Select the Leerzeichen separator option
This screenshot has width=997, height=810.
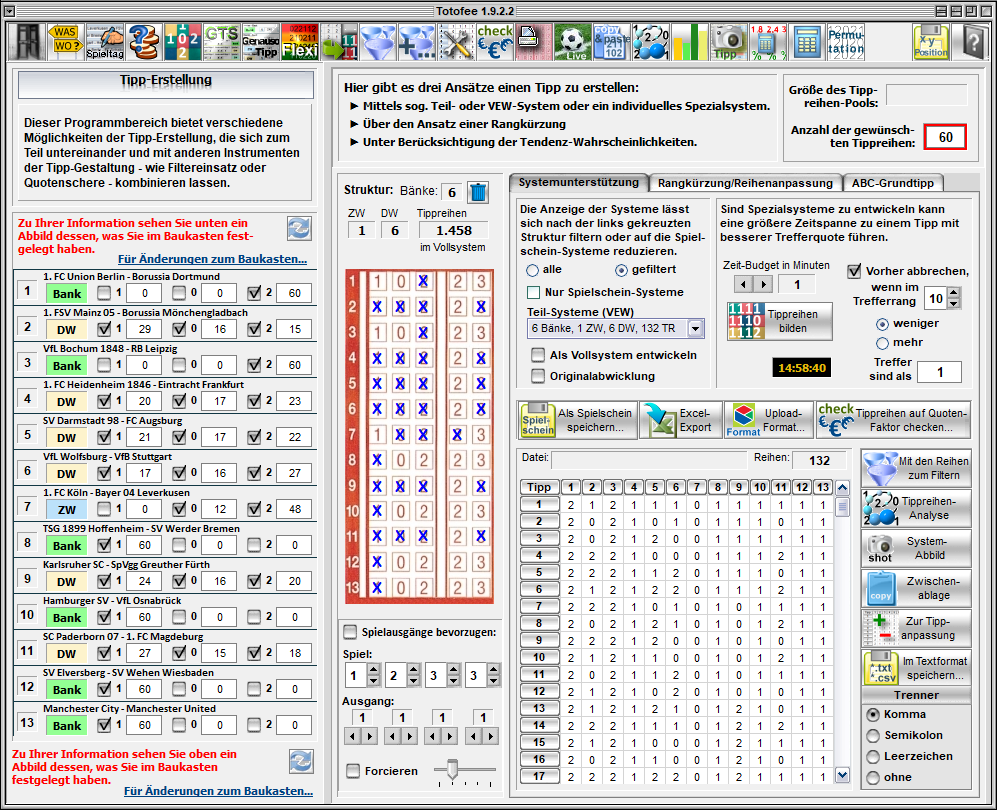click(873, 757)
